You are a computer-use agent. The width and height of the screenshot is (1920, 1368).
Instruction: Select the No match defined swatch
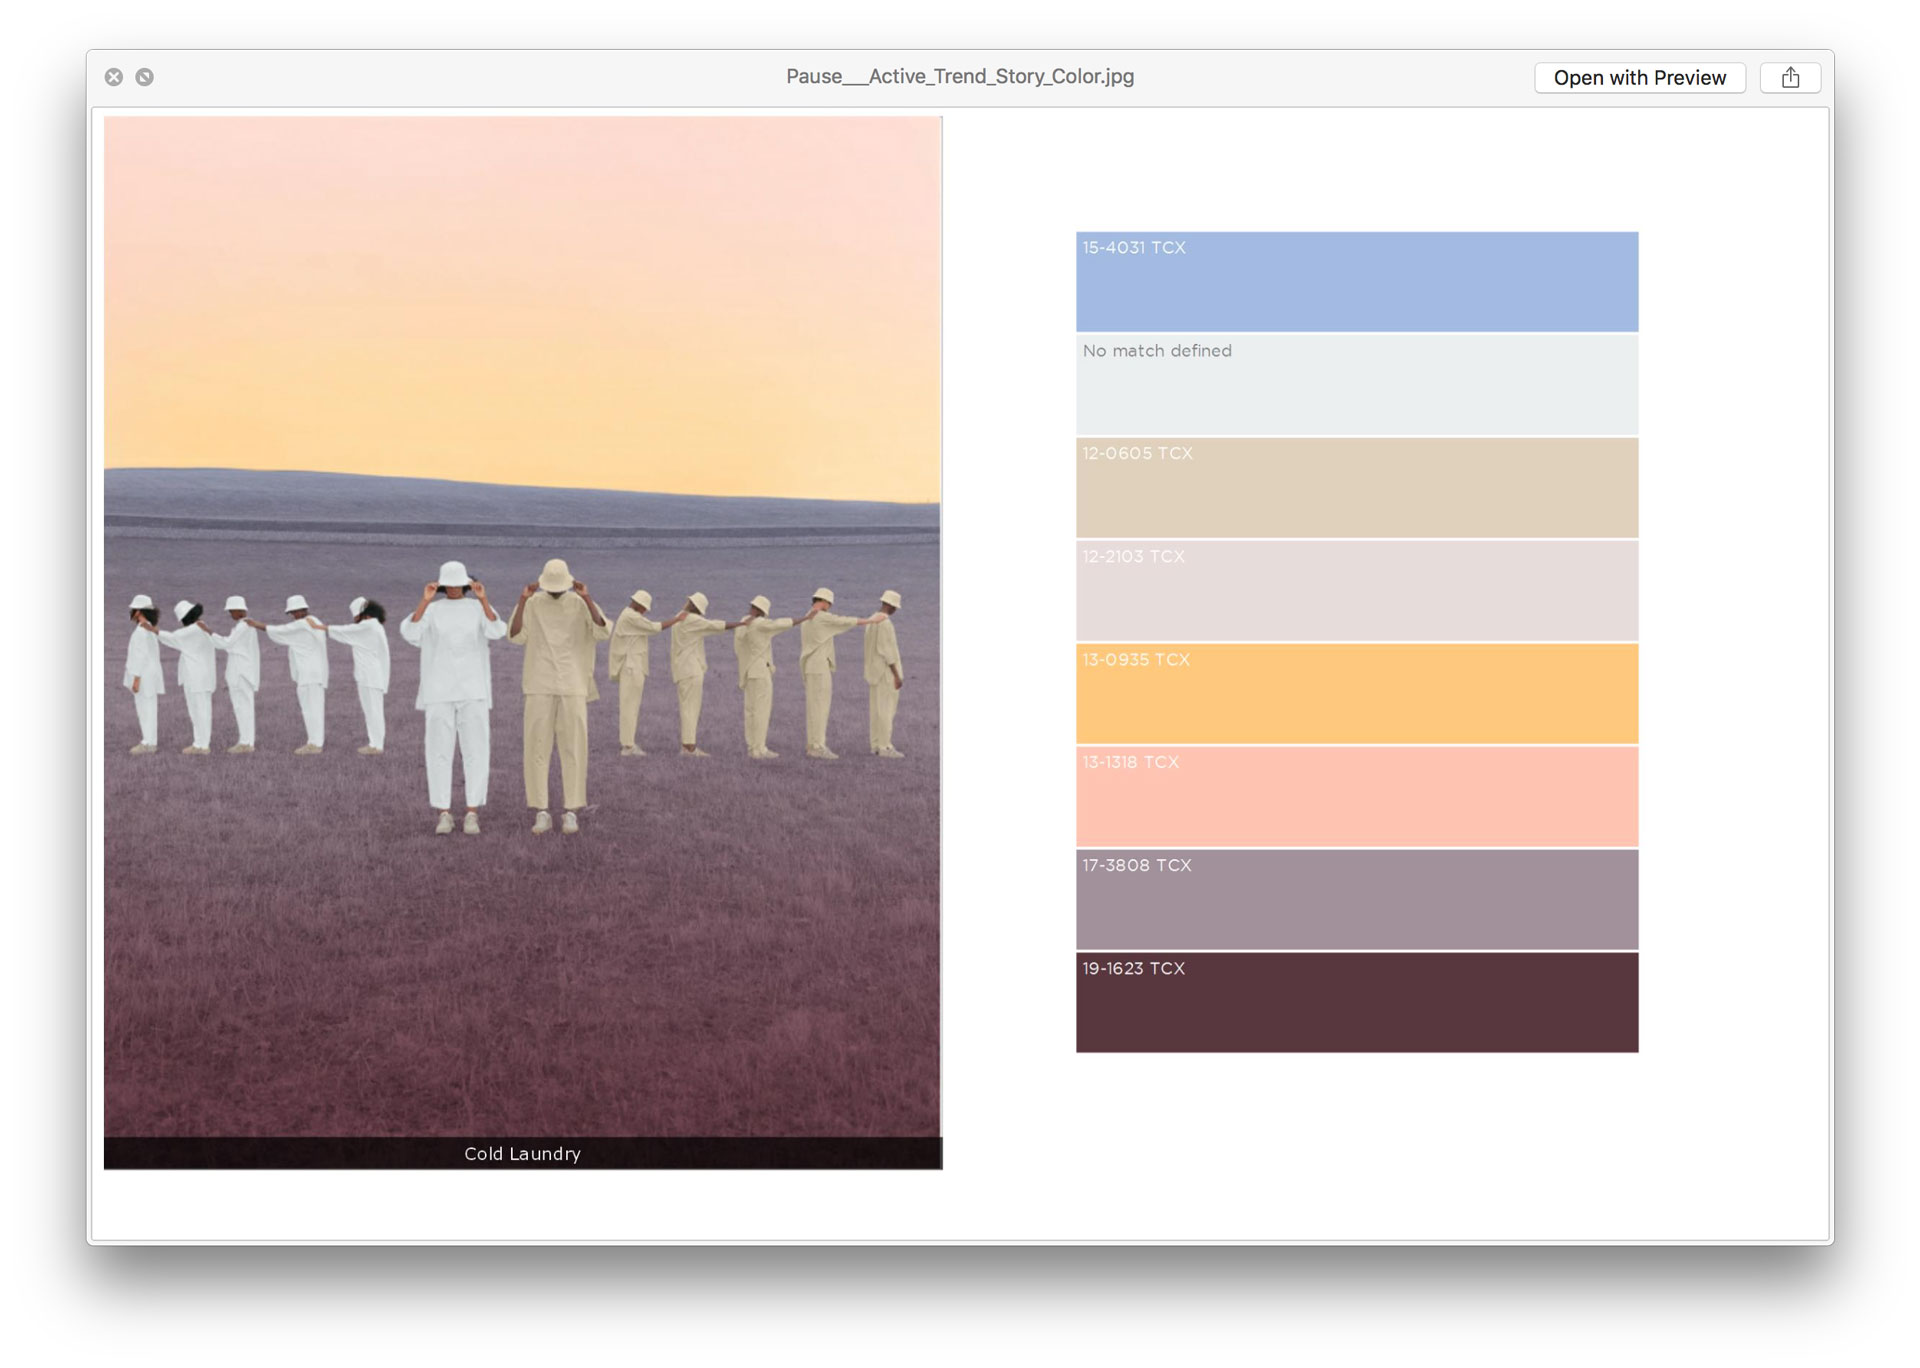pos(1357,385)
